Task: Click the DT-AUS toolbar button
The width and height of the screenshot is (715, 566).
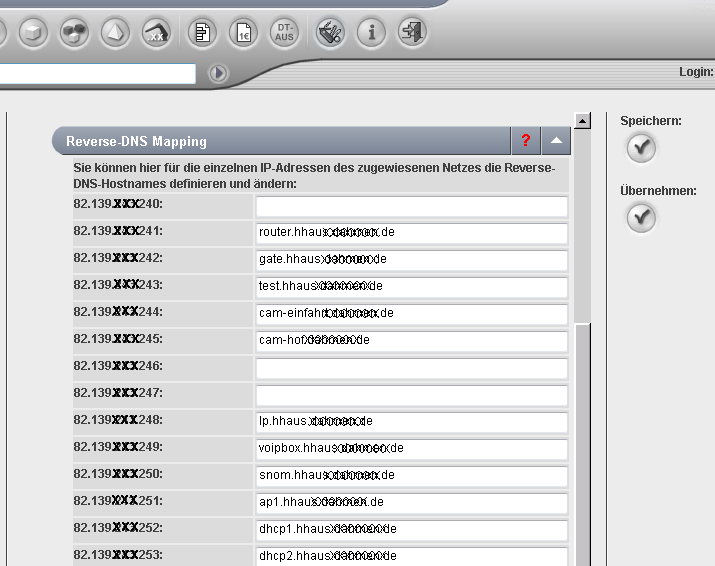Action: tap(284, 33)
